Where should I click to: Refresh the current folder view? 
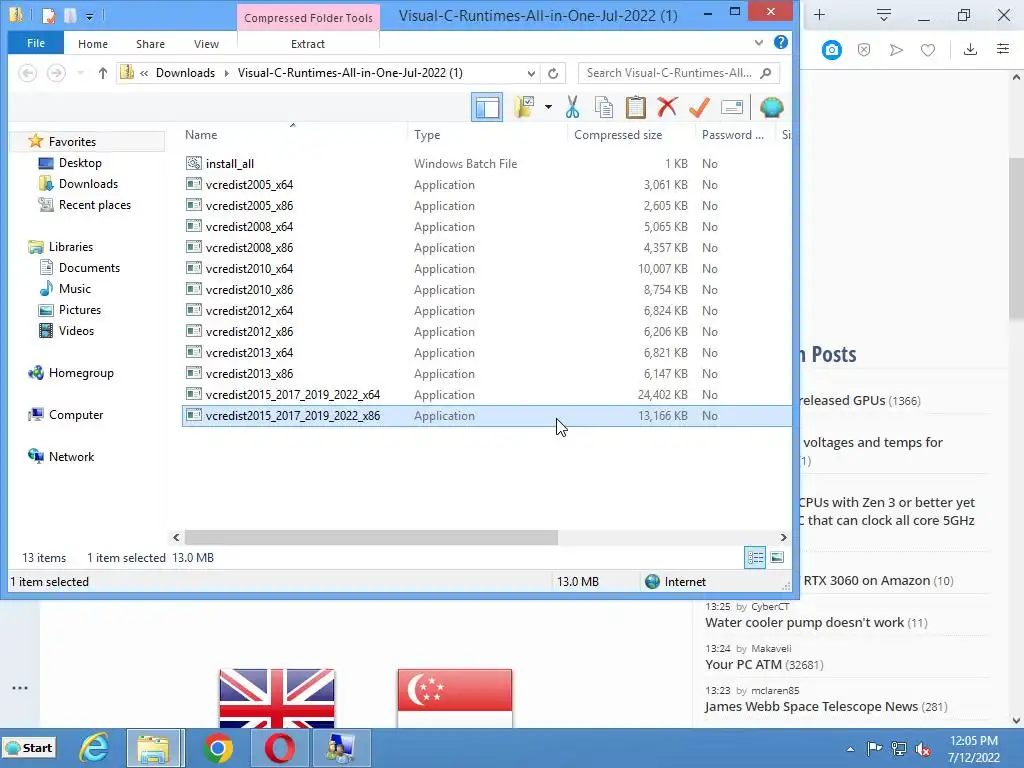553,73
